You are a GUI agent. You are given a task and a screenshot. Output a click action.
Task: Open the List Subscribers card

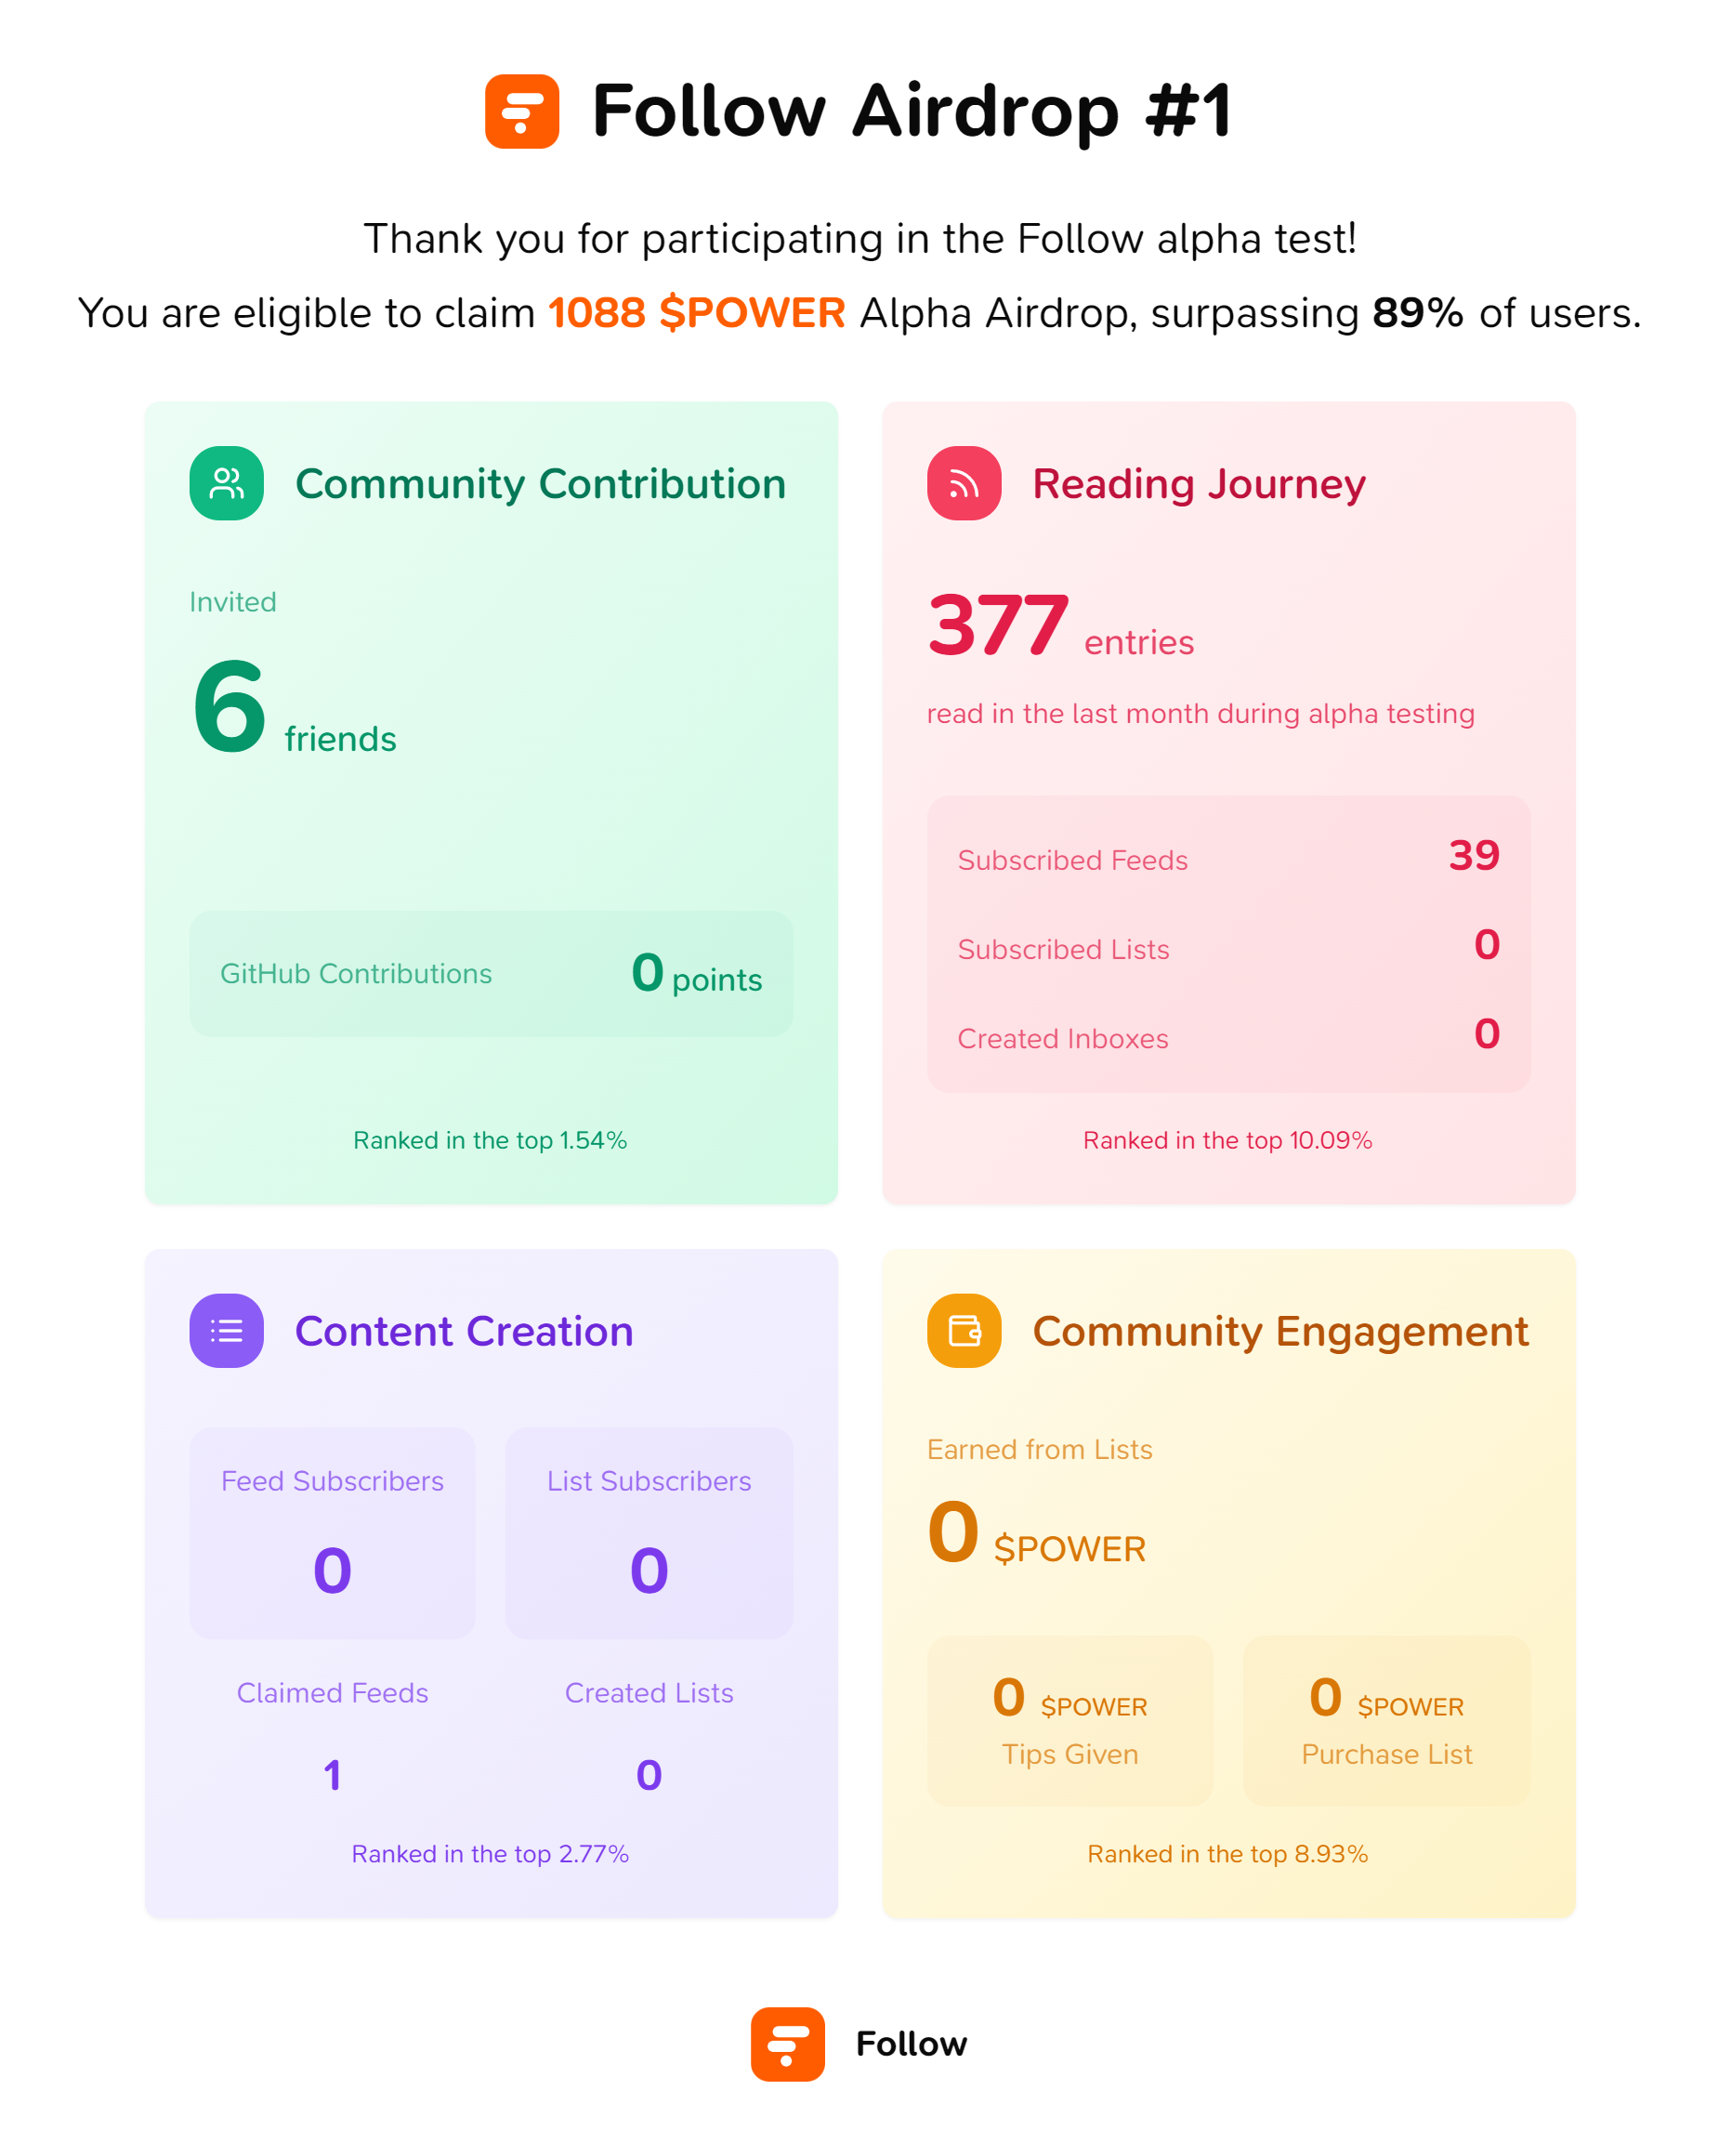point(648,1532)
